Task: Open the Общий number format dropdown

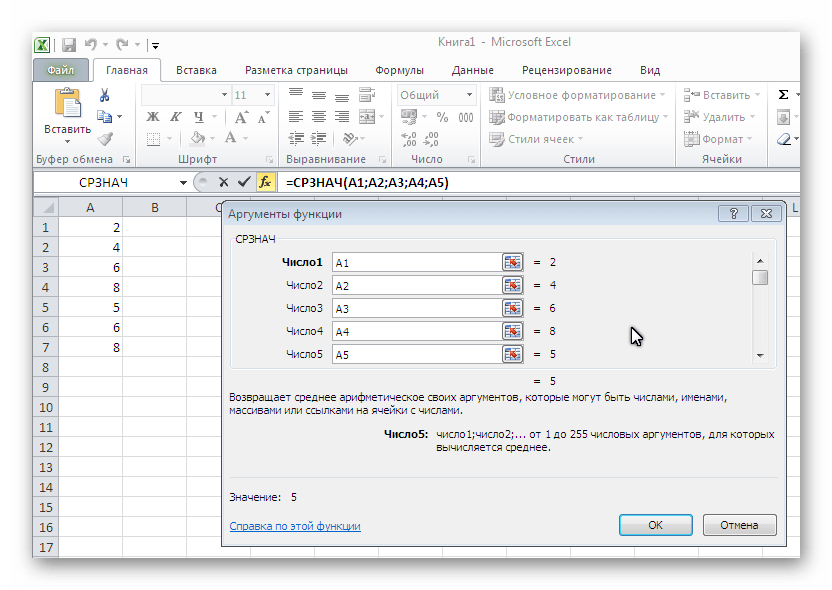Action: 469,95
